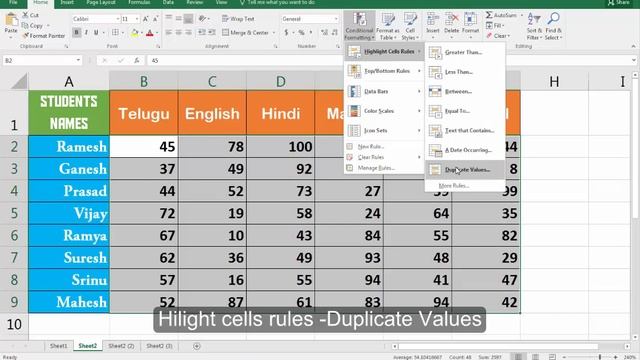Toggle Wrap Text
This screenshot has height=360, width=640.
pyautogui.click(x=238, y=19)
